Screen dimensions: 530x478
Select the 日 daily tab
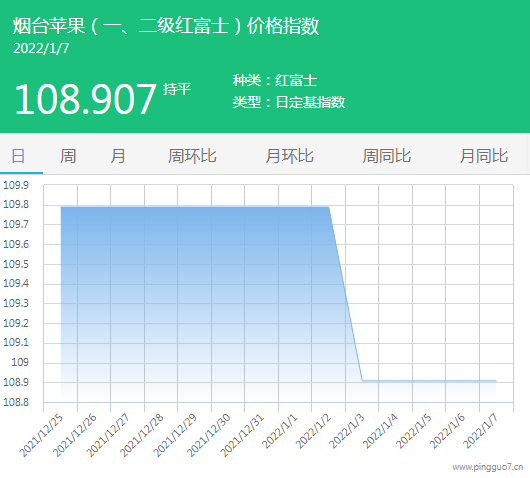(x=18, y=156)
